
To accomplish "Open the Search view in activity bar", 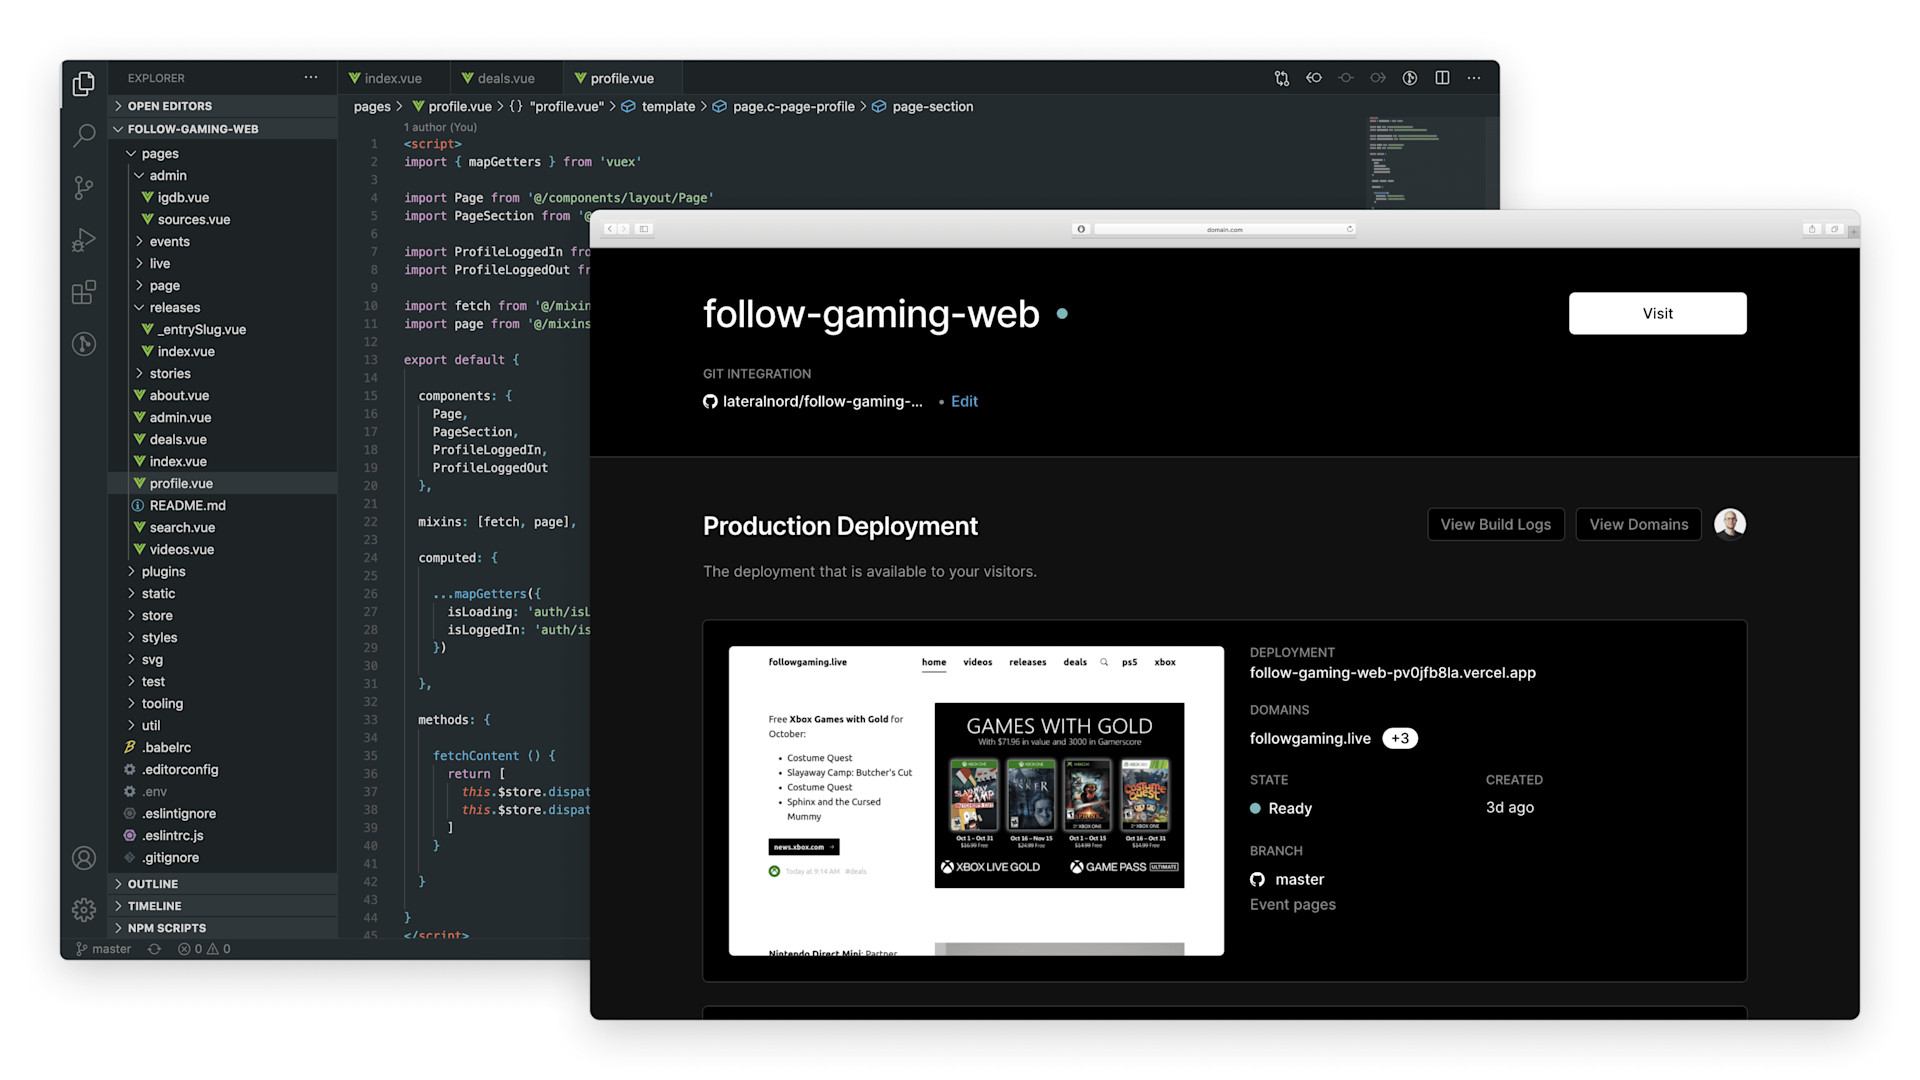I will coord(84,135).
